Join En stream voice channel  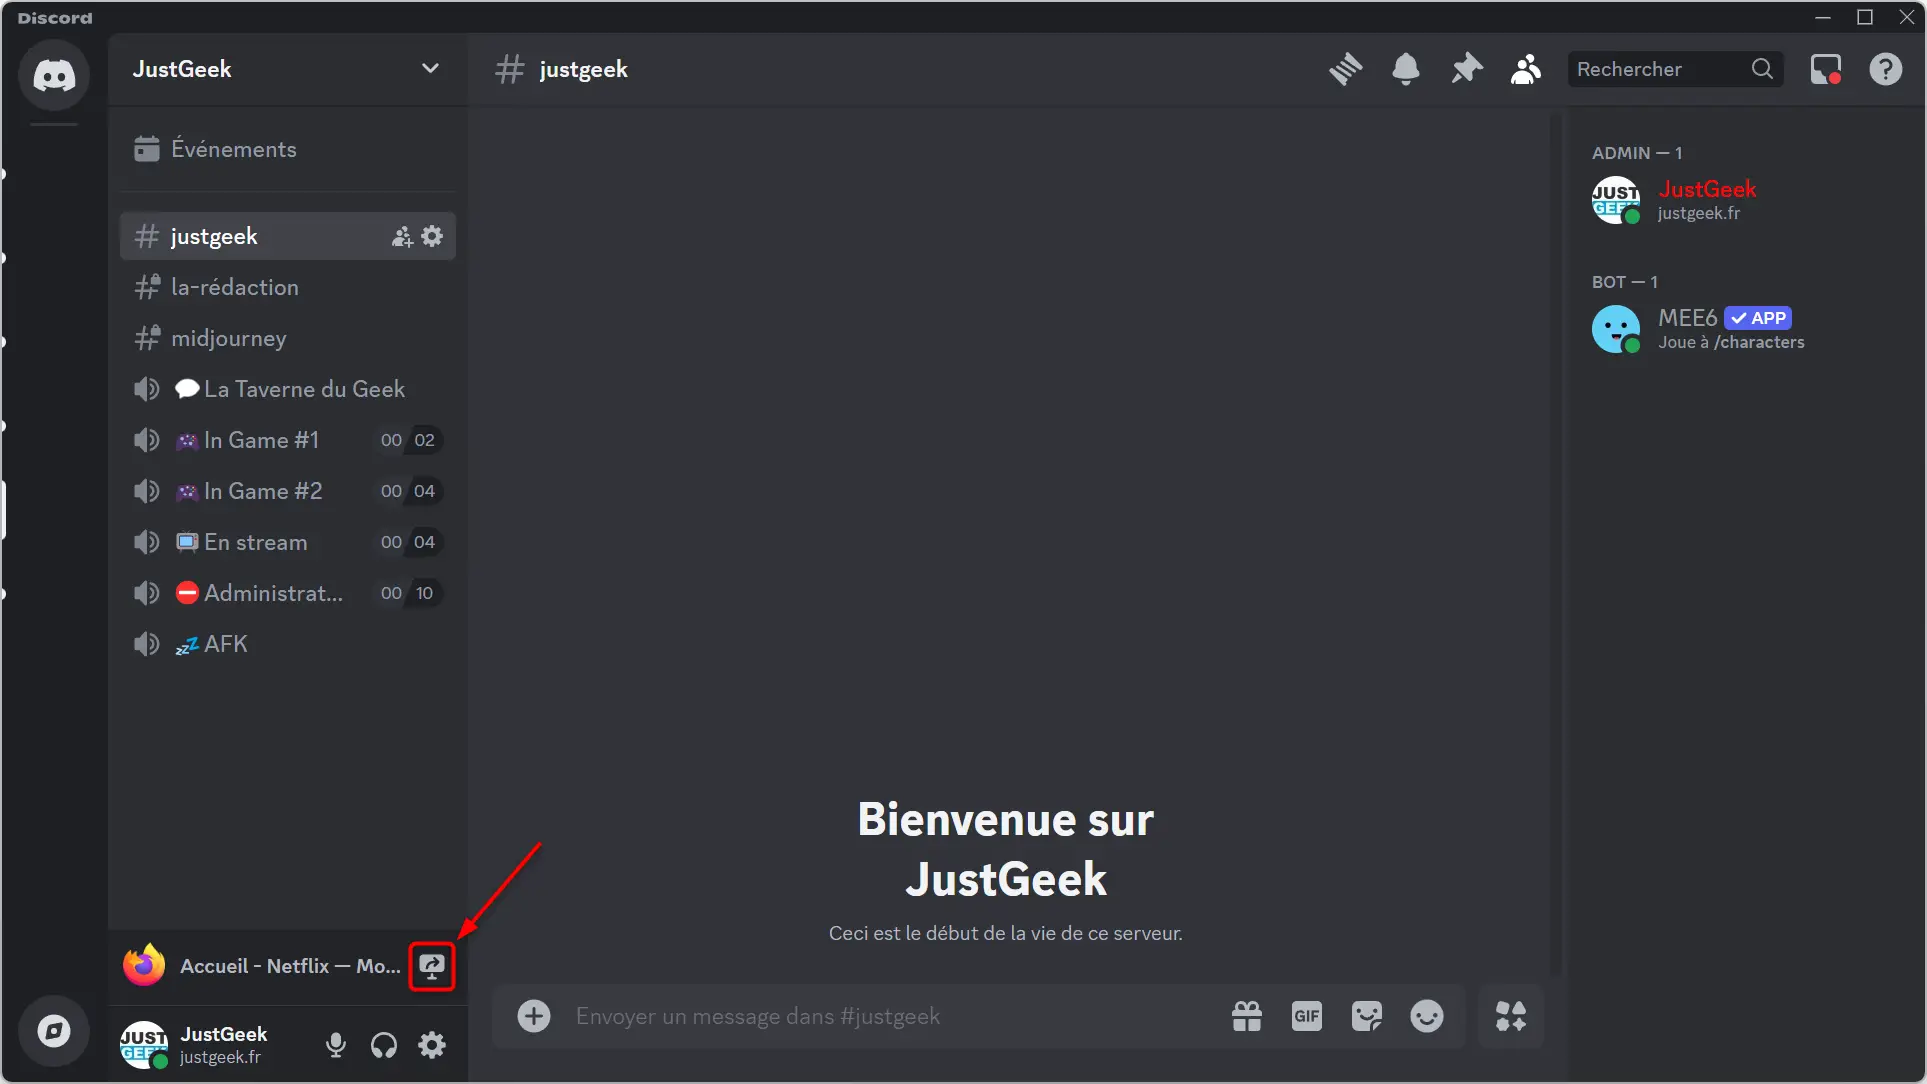tap(288, 542)
